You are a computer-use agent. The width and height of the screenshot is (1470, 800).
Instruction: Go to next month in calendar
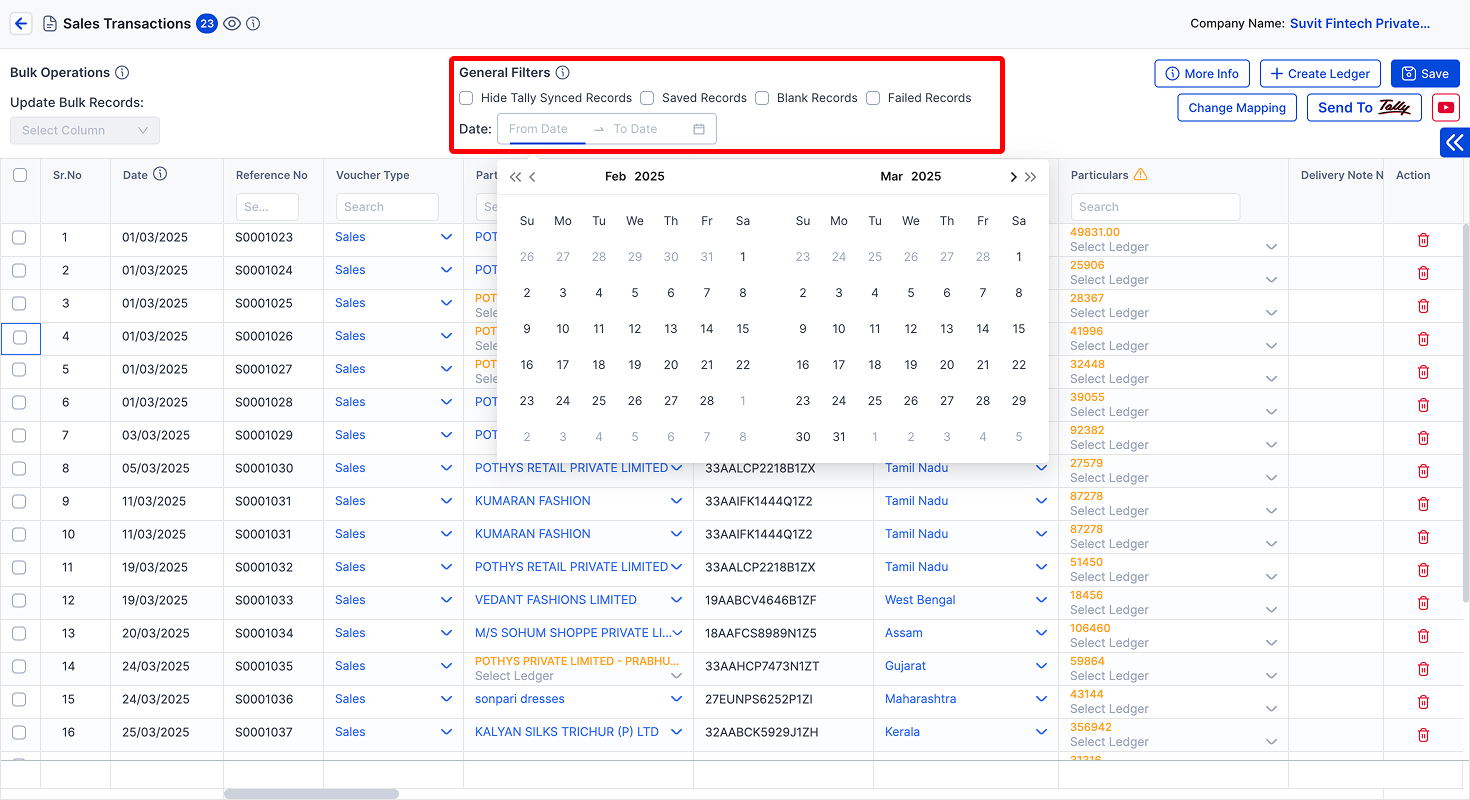(1013, 177)
